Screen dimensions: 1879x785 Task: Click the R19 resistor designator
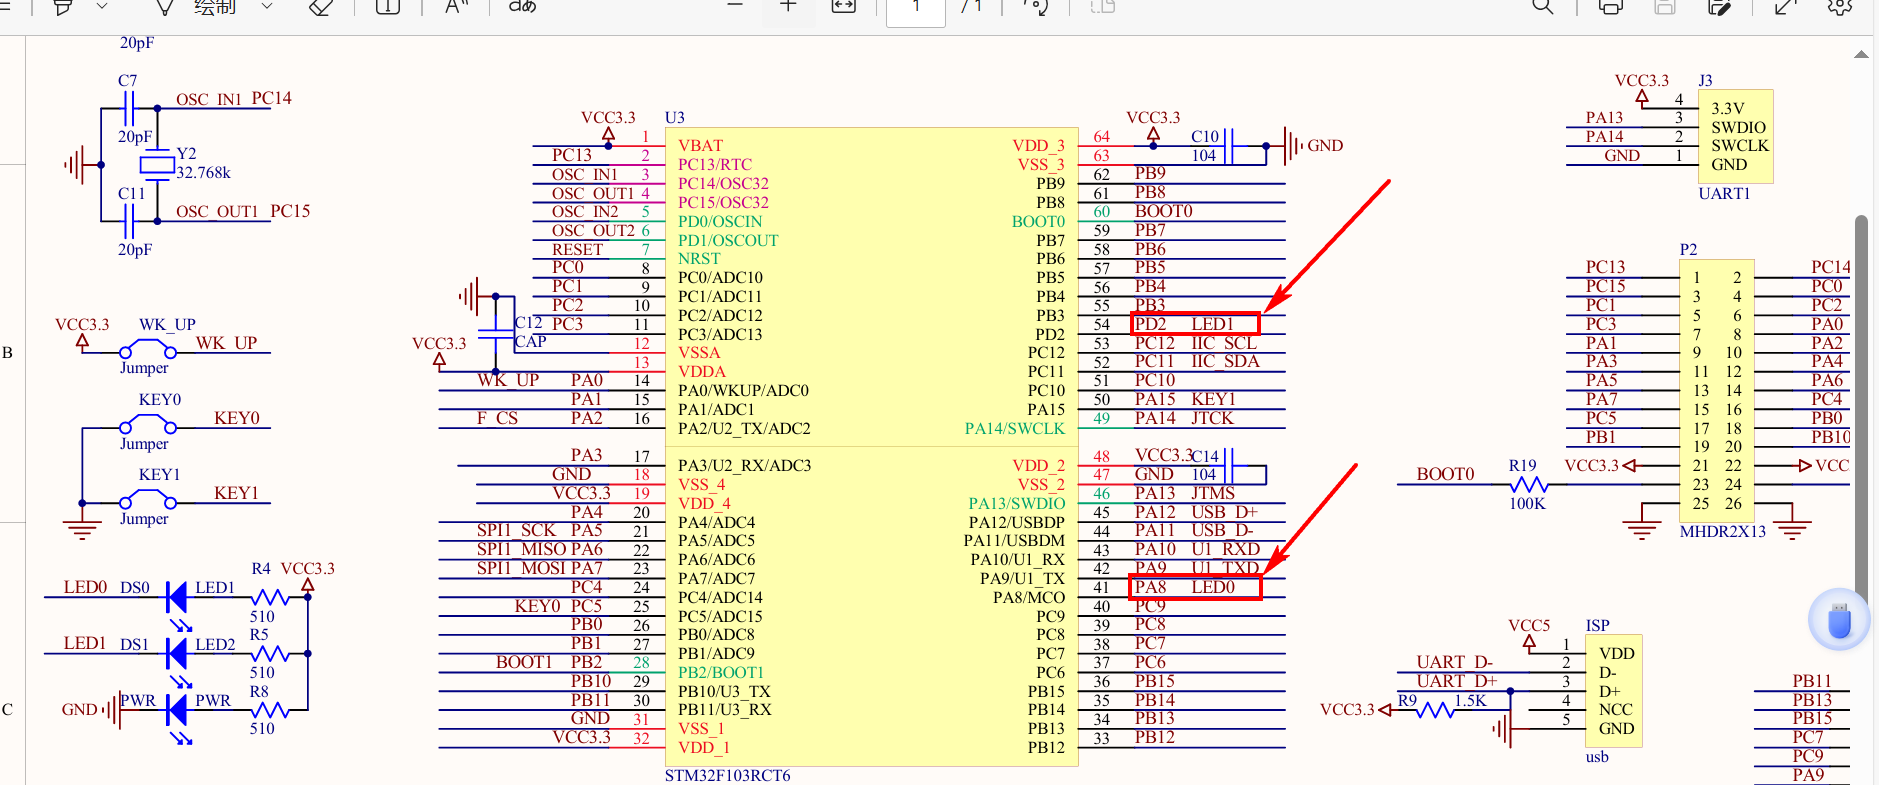1522,465
